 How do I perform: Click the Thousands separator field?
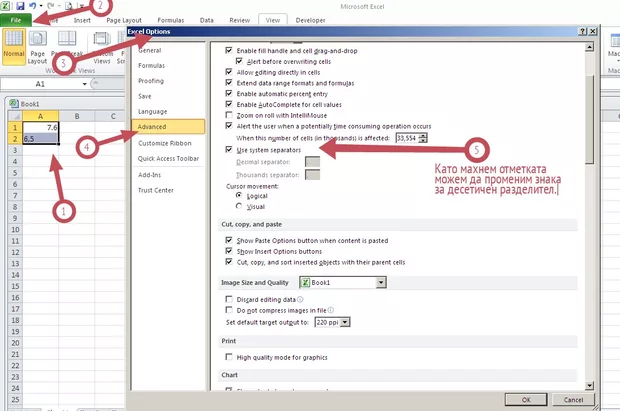pyautogui.click(x=312, y=175)
